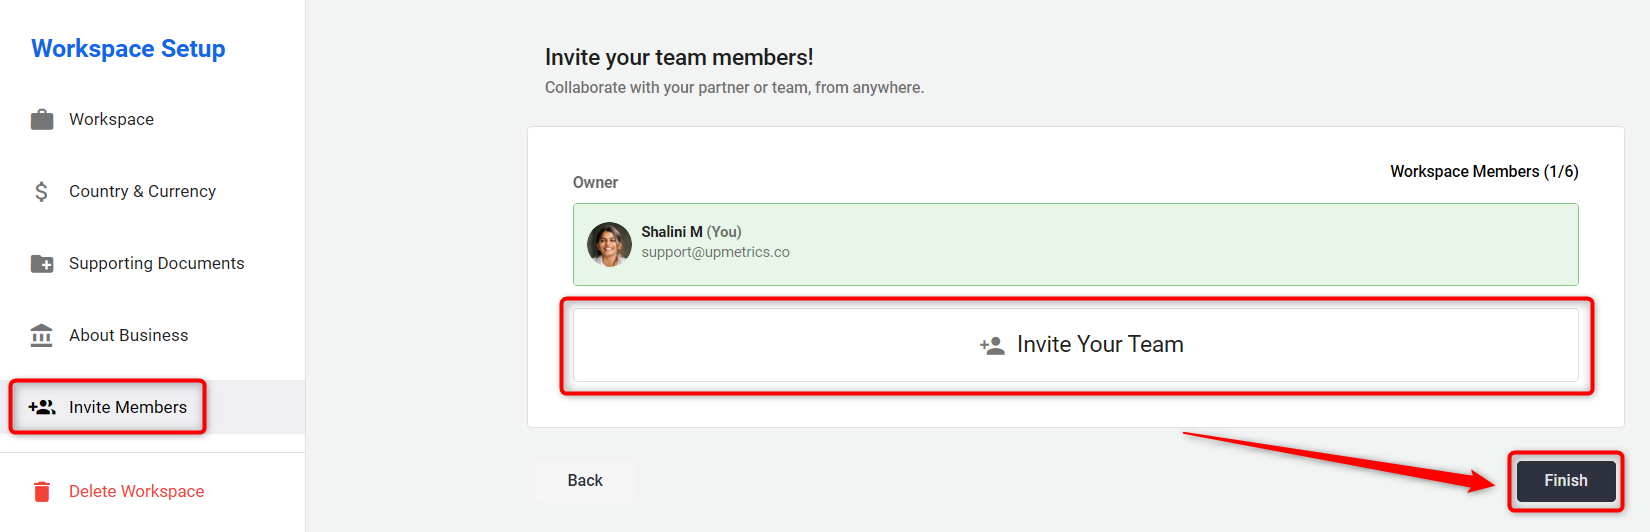Click the Finish button

pyautogui.click(x=1565, y=481)
